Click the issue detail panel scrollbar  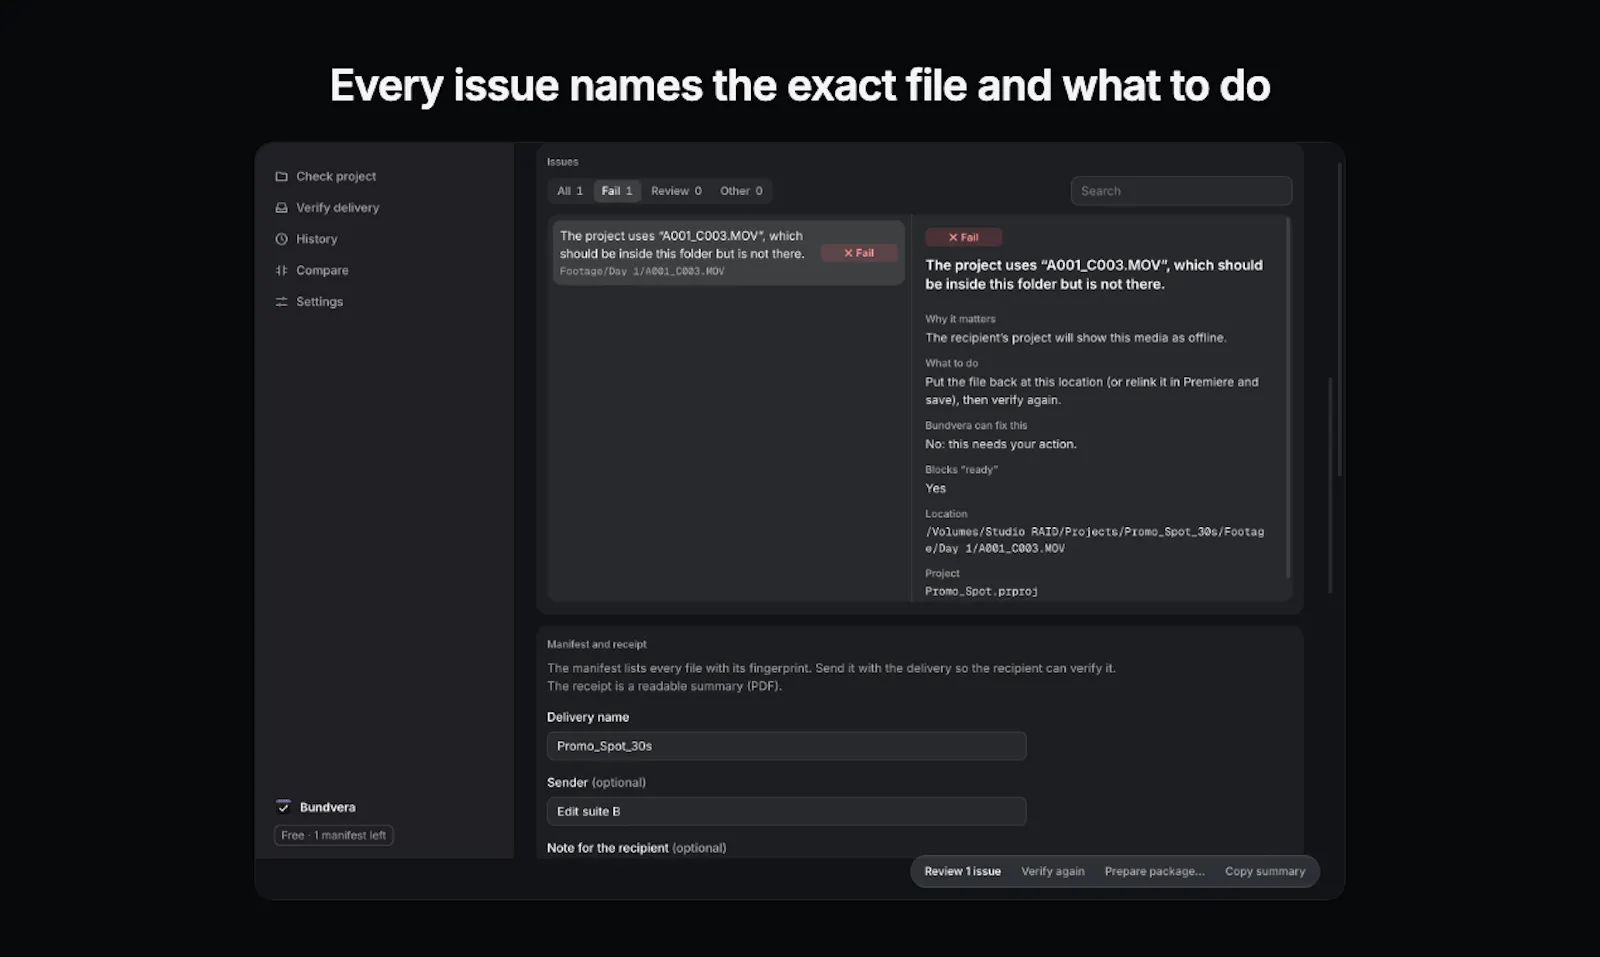click(1288, 397)
